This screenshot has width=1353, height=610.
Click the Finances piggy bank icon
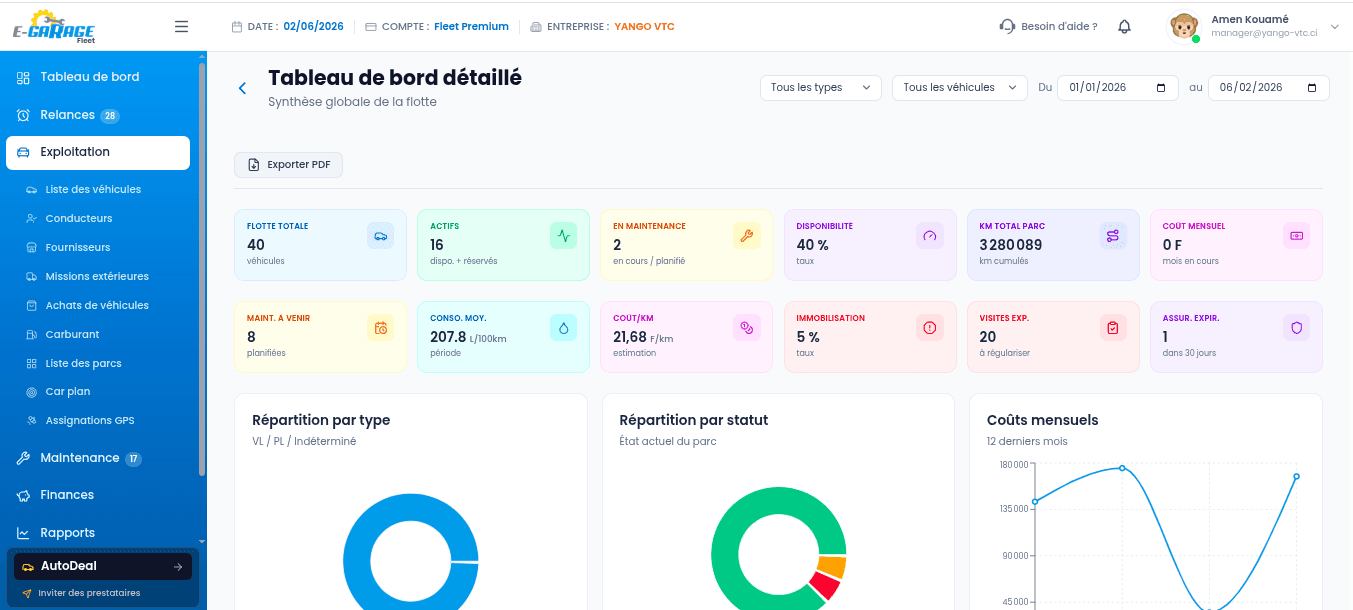pos(23,495)
